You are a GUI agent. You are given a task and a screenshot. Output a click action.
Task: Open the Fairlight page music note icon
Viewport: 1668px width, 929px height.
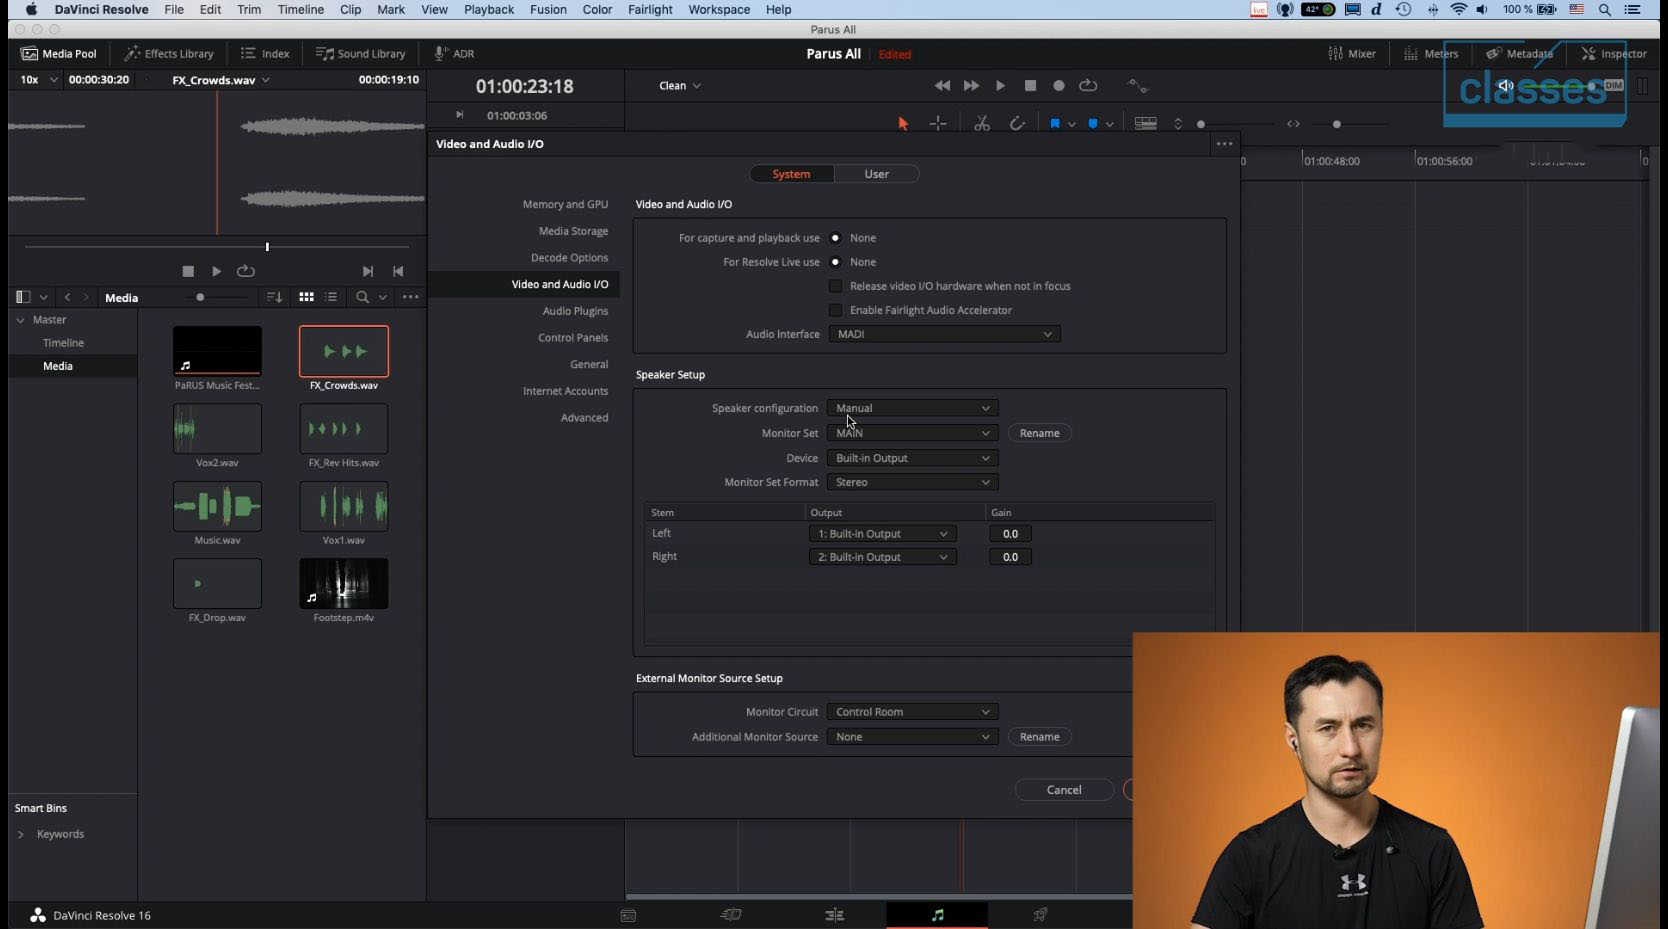(x=937, y=914)
